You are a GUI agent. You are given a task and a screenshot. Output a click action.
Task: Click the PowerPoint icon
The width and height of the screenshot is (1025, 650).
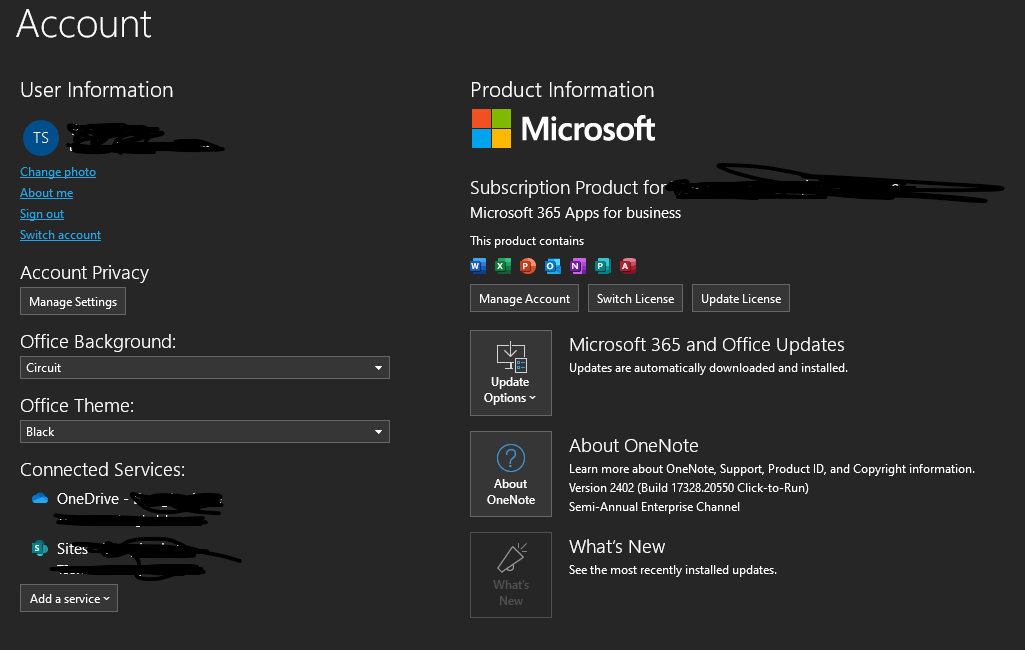527,266
